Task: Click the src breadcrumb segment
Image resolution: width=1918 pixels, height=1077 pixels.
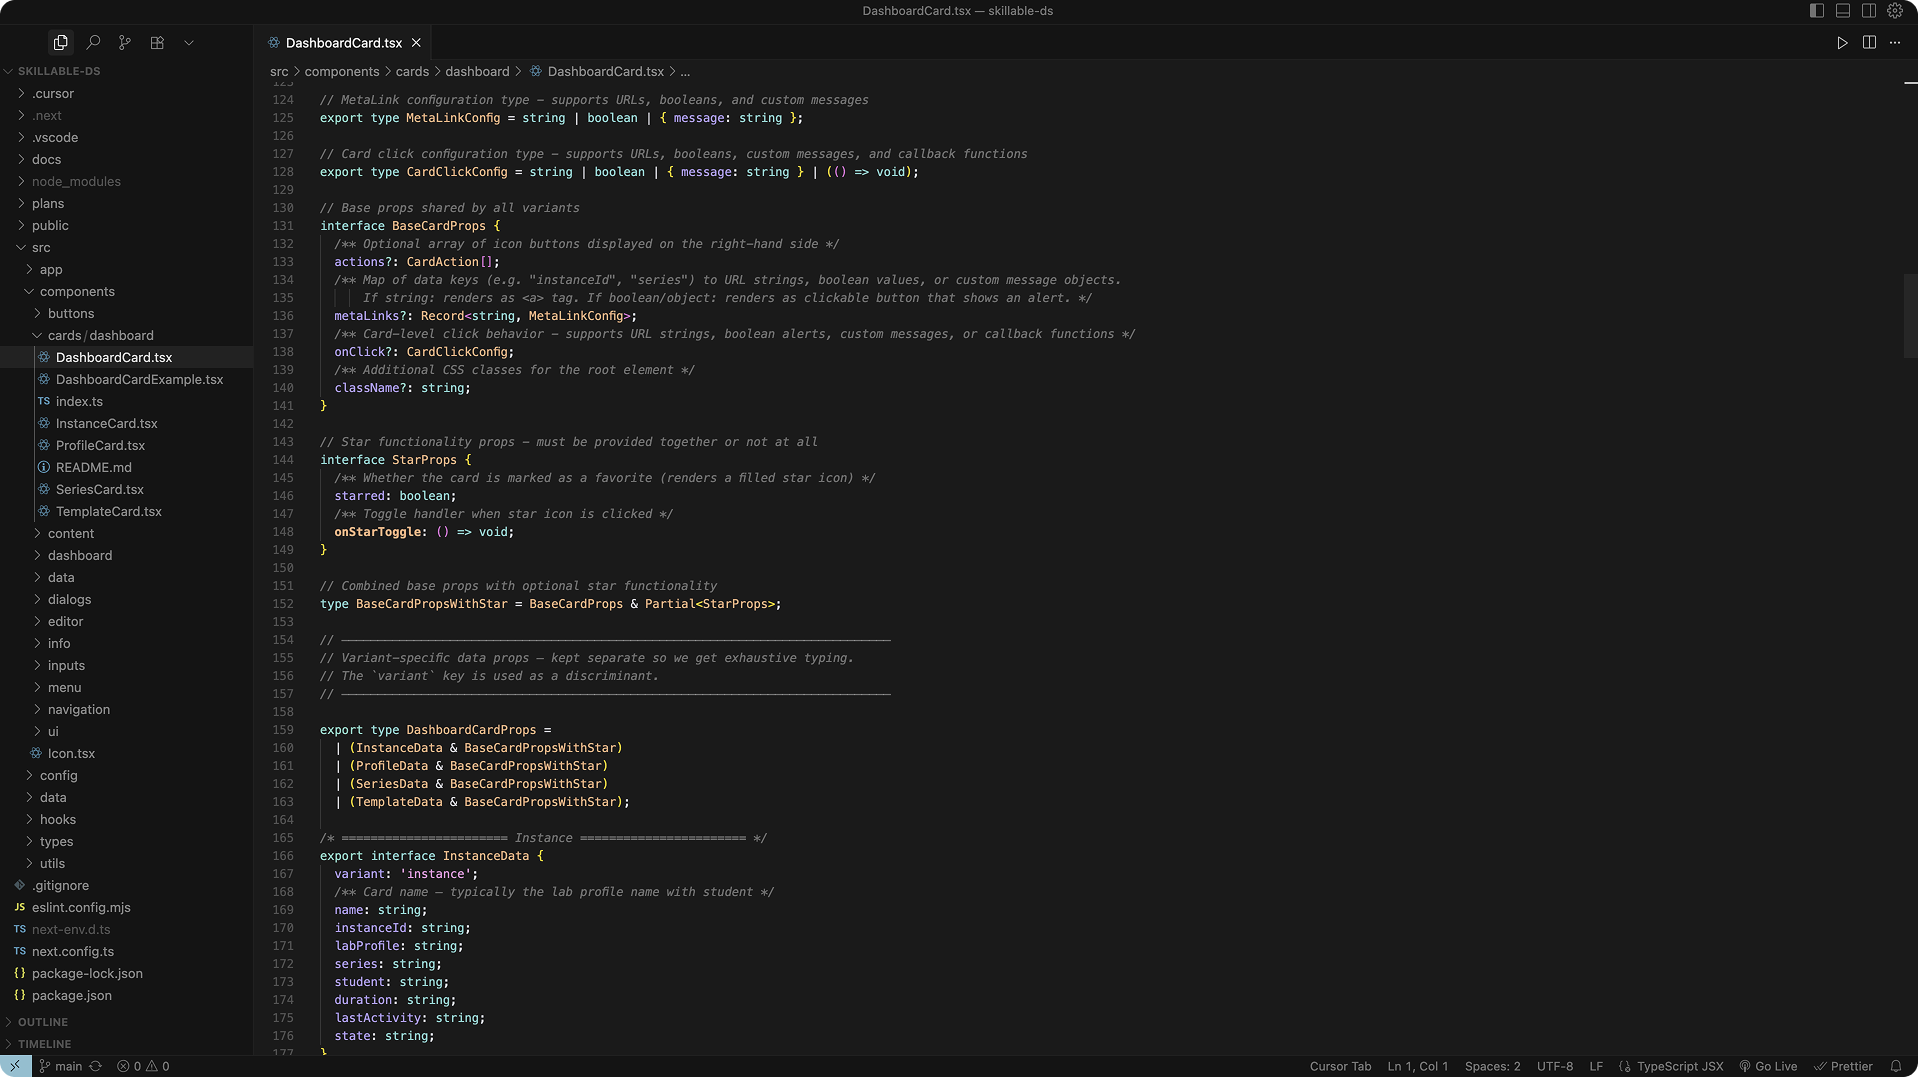Action: pyautogui.click(x=279, y=72)
